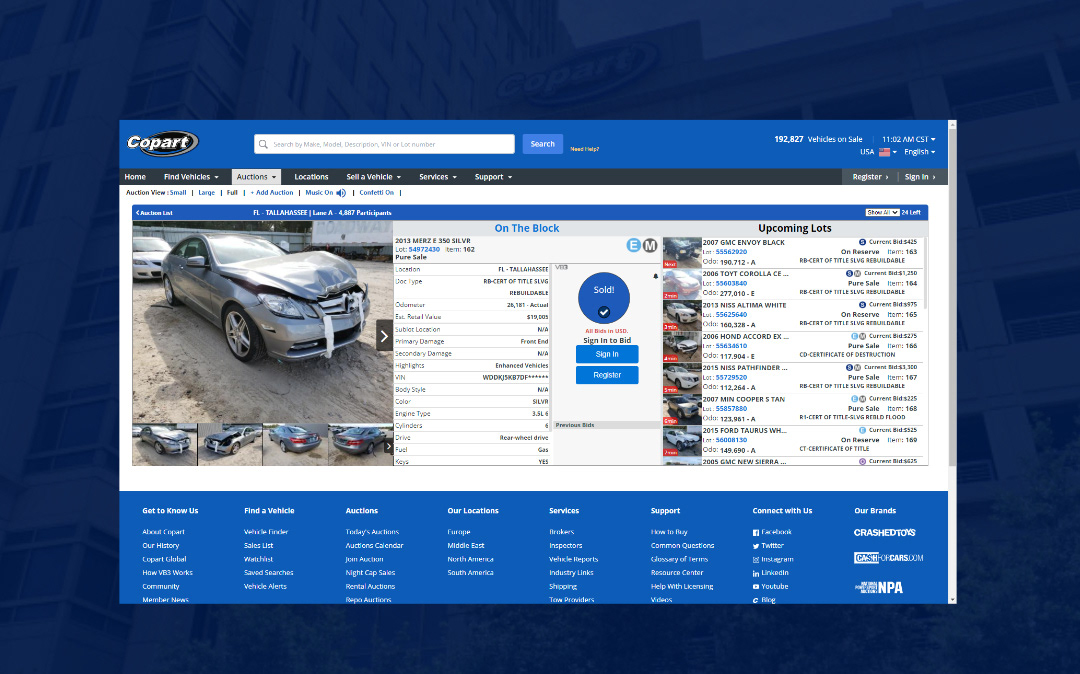This screenshot has height=674, width=1080.
Task: Expand the Services menu
Action: coord(438,177)
